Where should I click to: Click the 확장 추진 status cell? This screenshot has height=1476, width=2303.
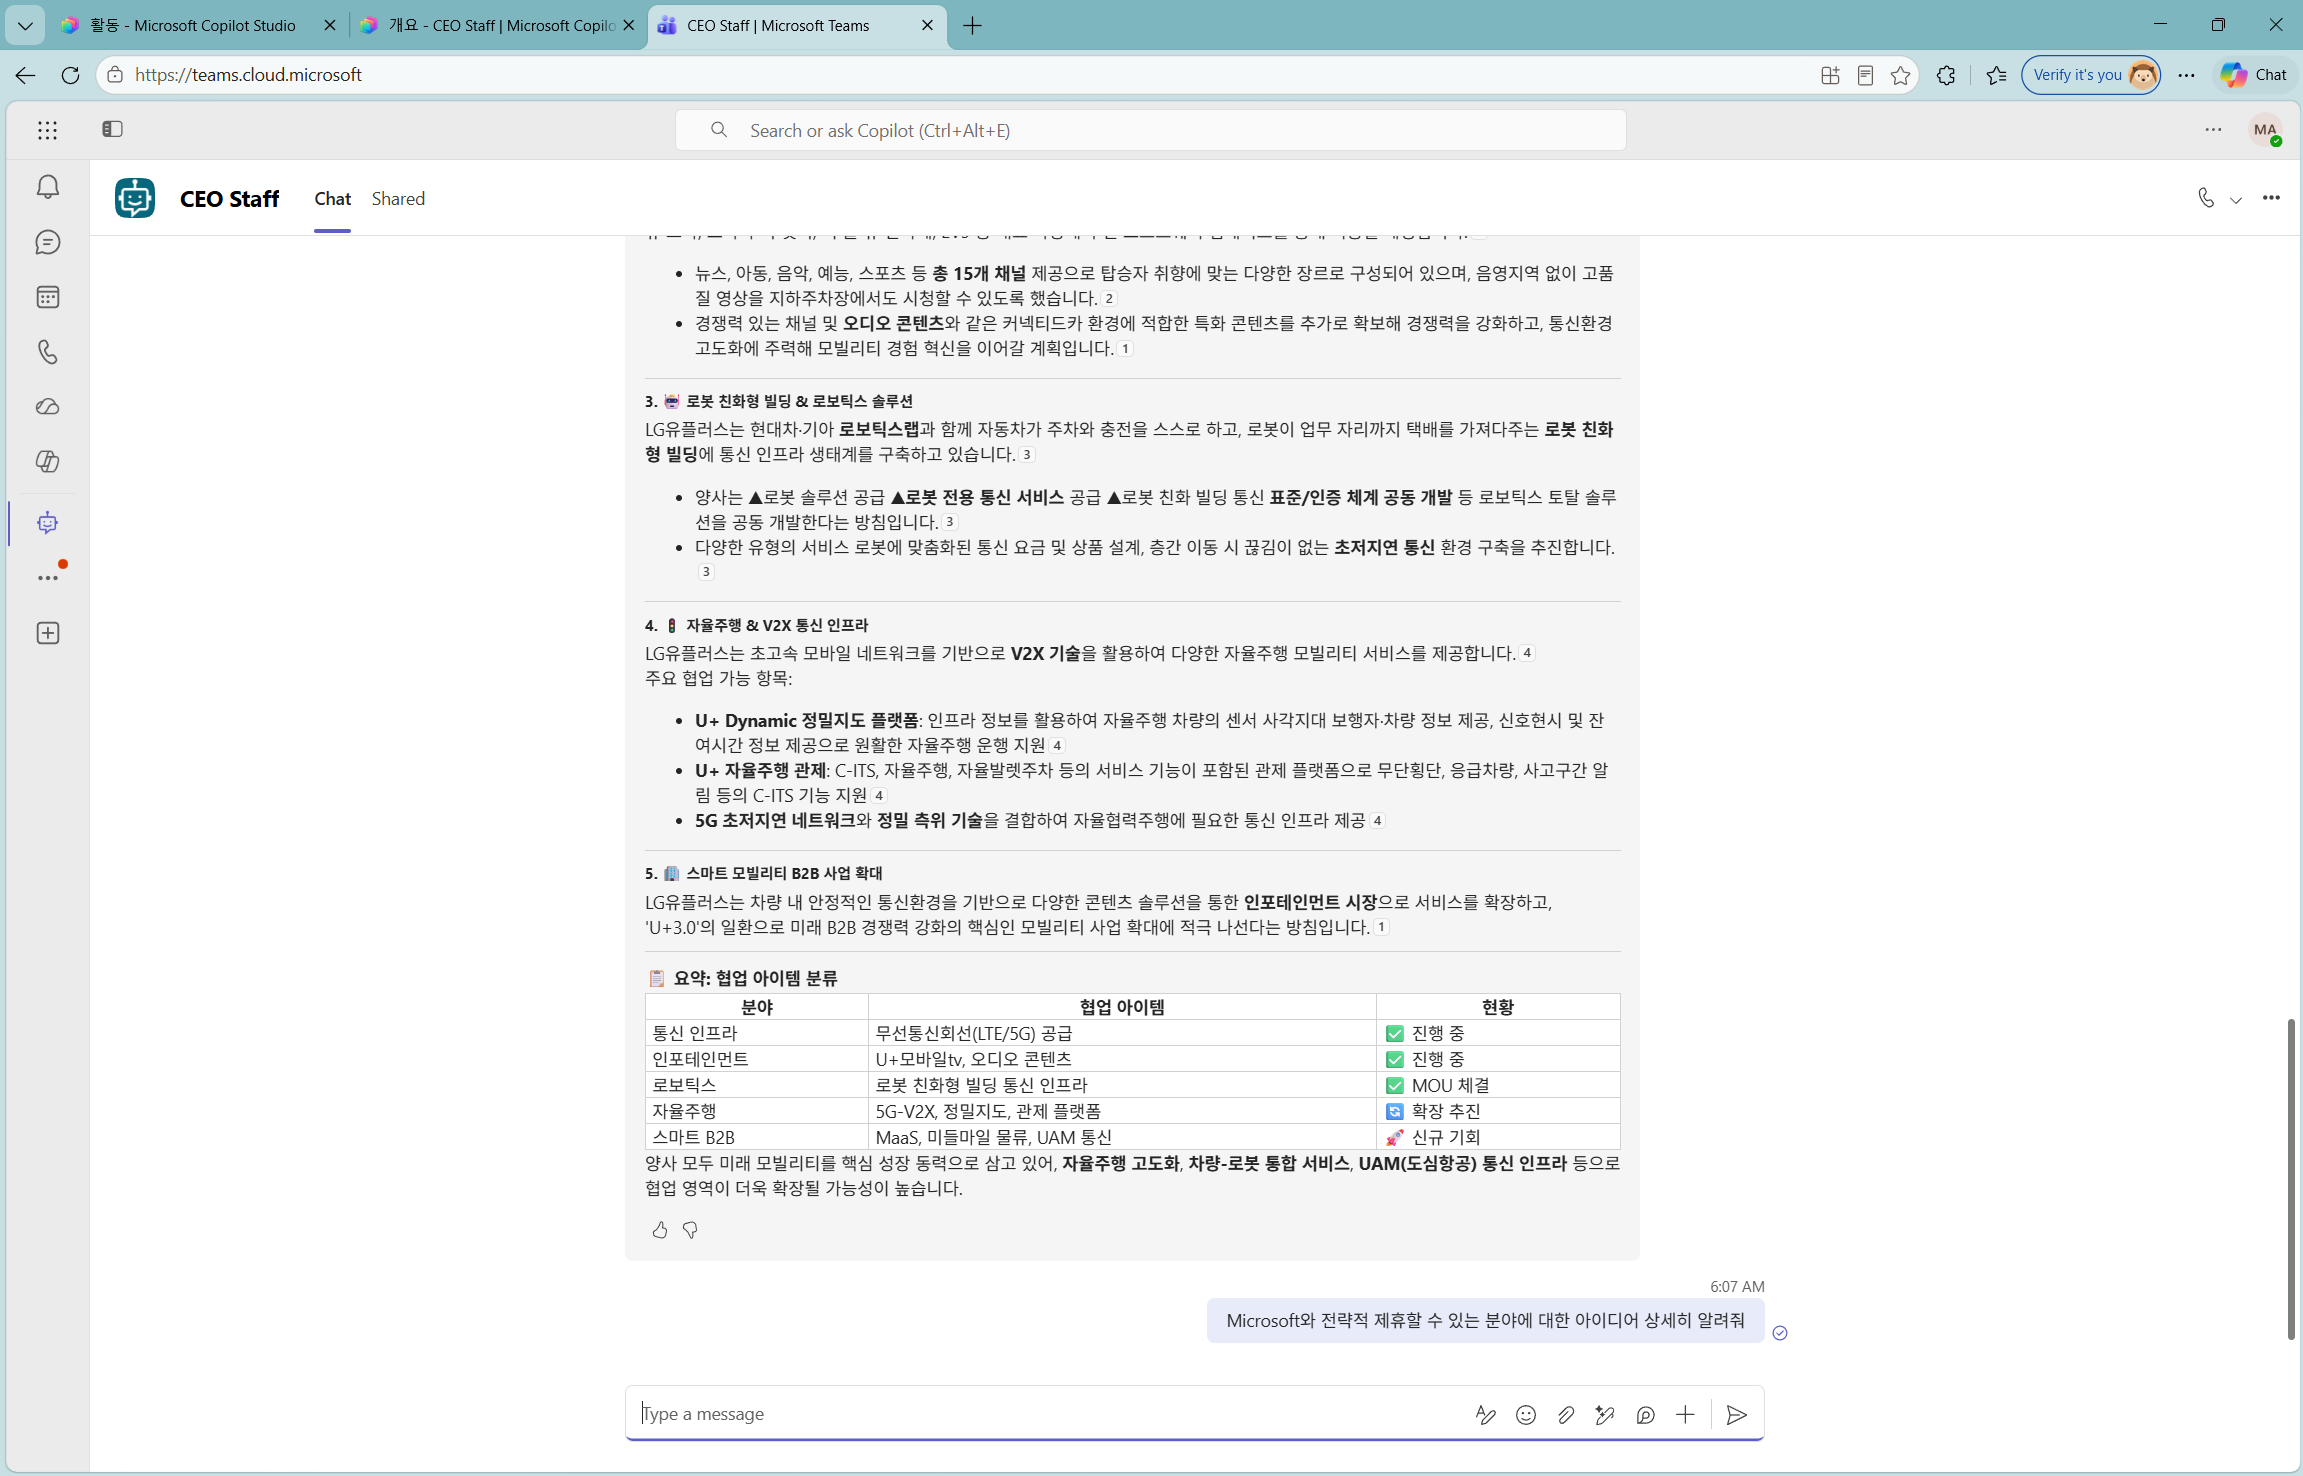pyautogui.click(x=1498, y=1111)
